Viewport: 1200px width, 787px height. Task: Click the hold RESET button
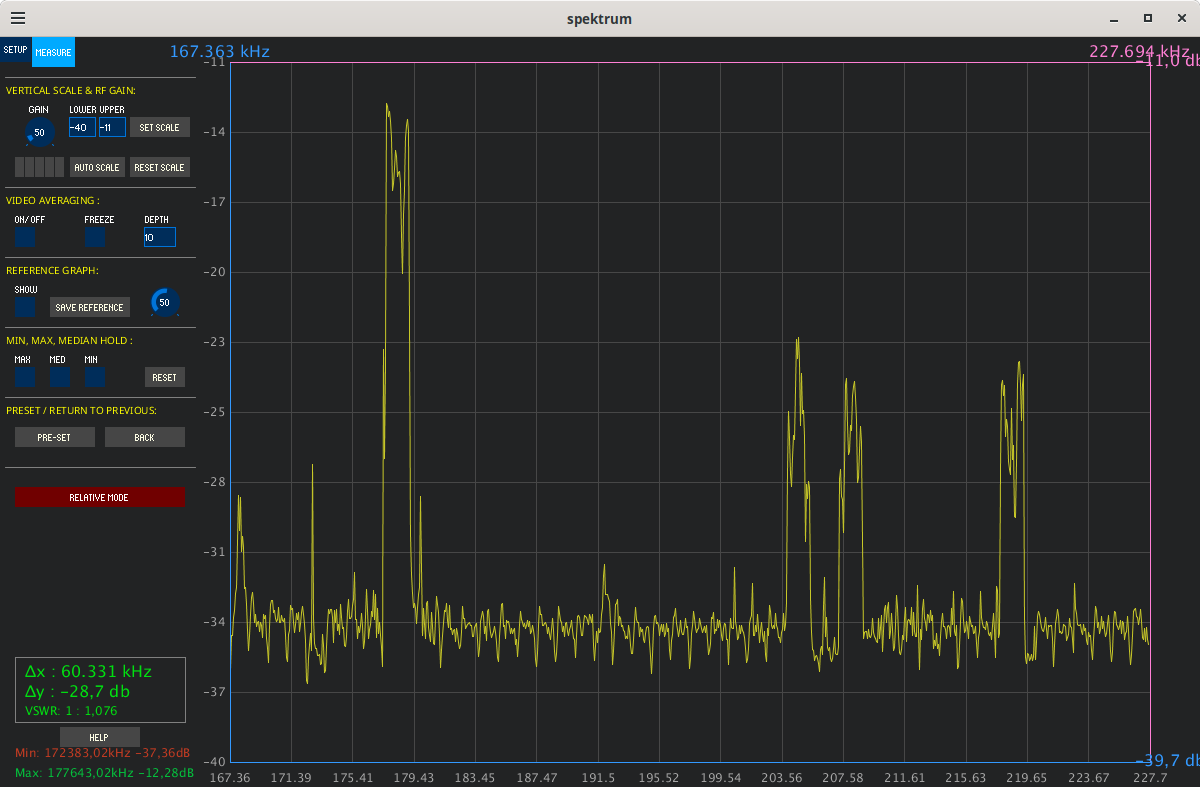click(x=165, y=377)
